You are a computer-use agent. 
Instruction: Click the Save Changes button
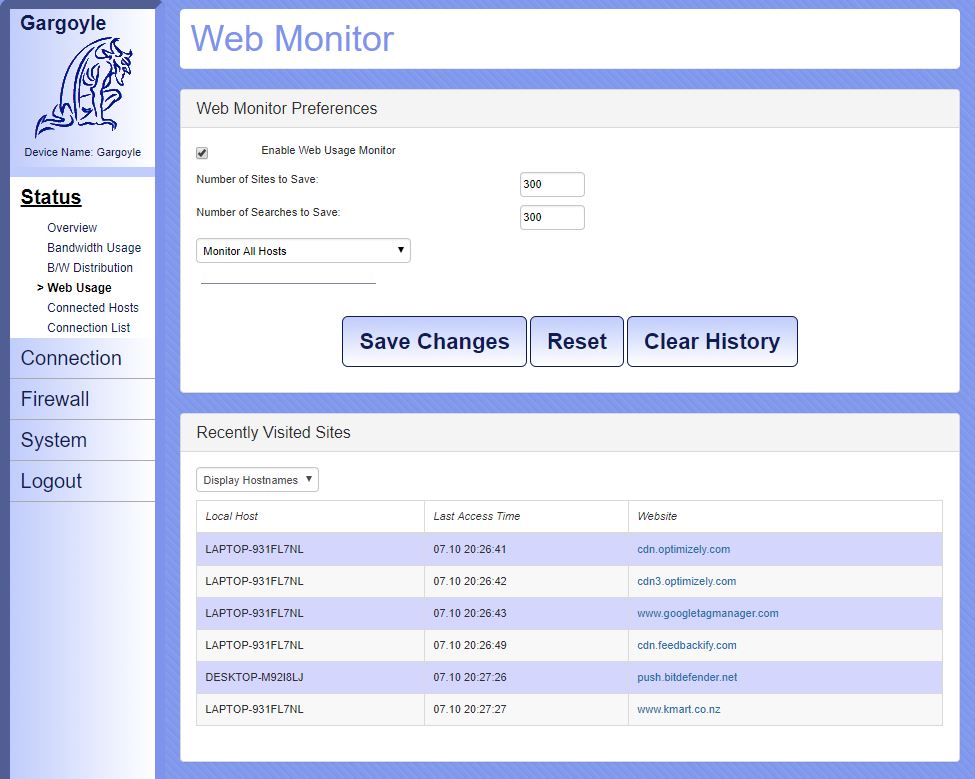(434, 342)
